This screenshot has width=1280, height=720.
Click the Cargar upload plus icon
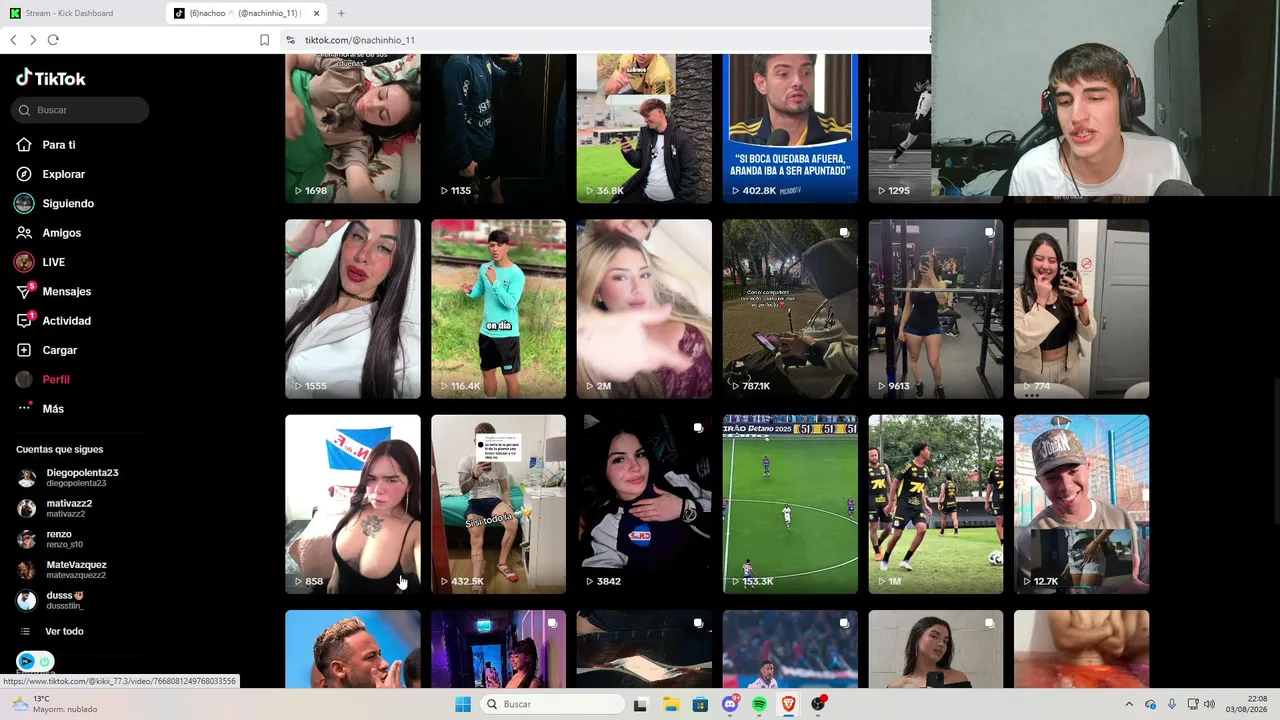click(x=24, y=350)
